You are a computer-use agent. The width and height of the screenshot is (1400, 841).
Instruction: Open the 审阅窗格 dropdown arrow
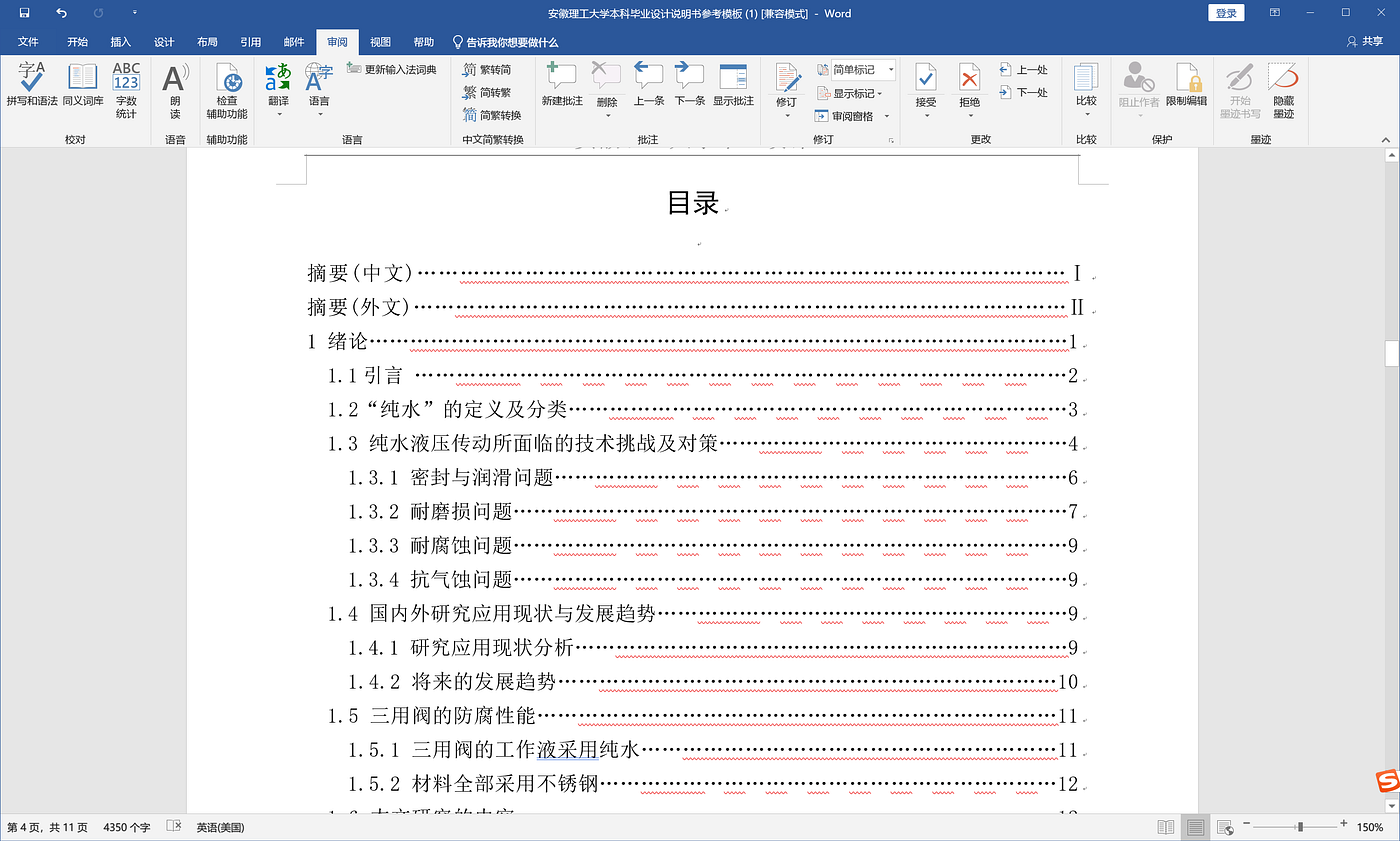pyautogui.click(x=886, y=116)
